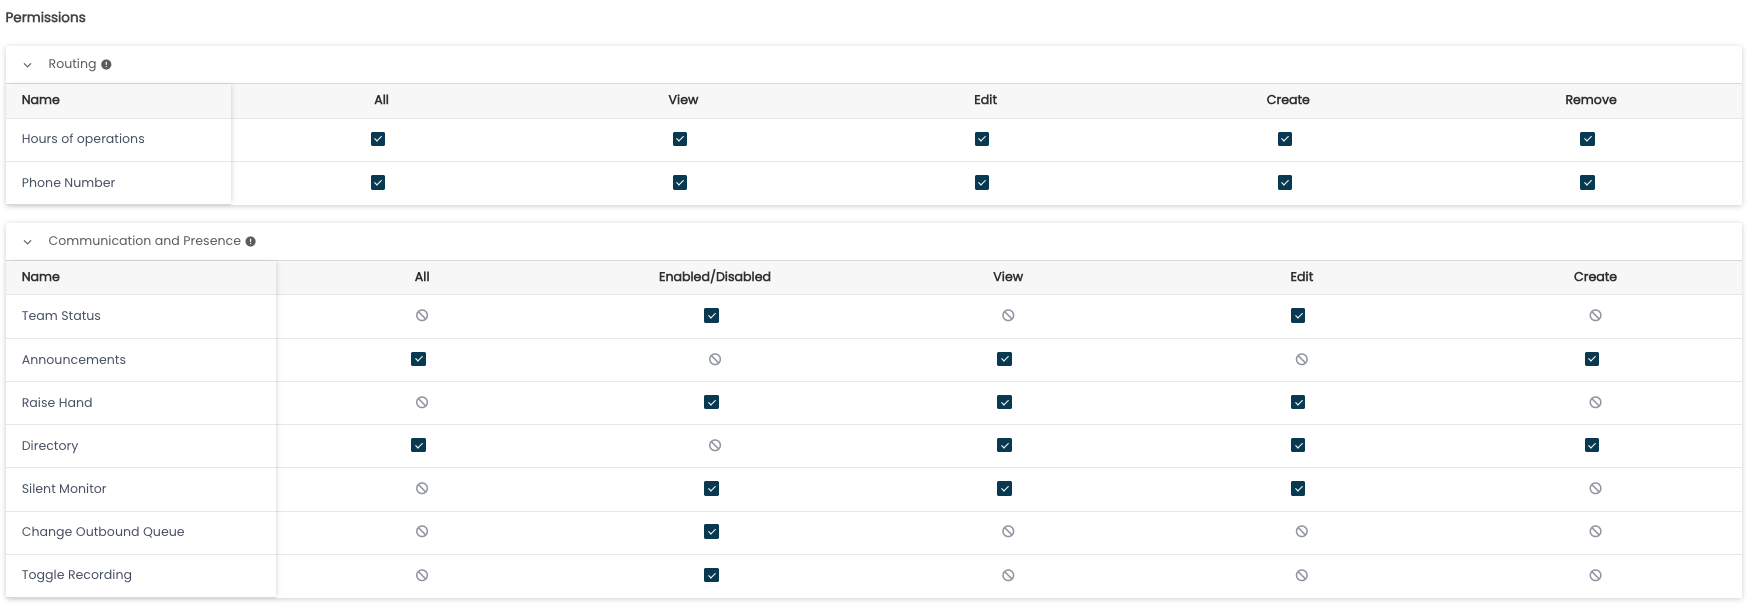The image size is (1752, 605).
Task: Uncheck Create for Announcements
Action: tap(1592, 359)
